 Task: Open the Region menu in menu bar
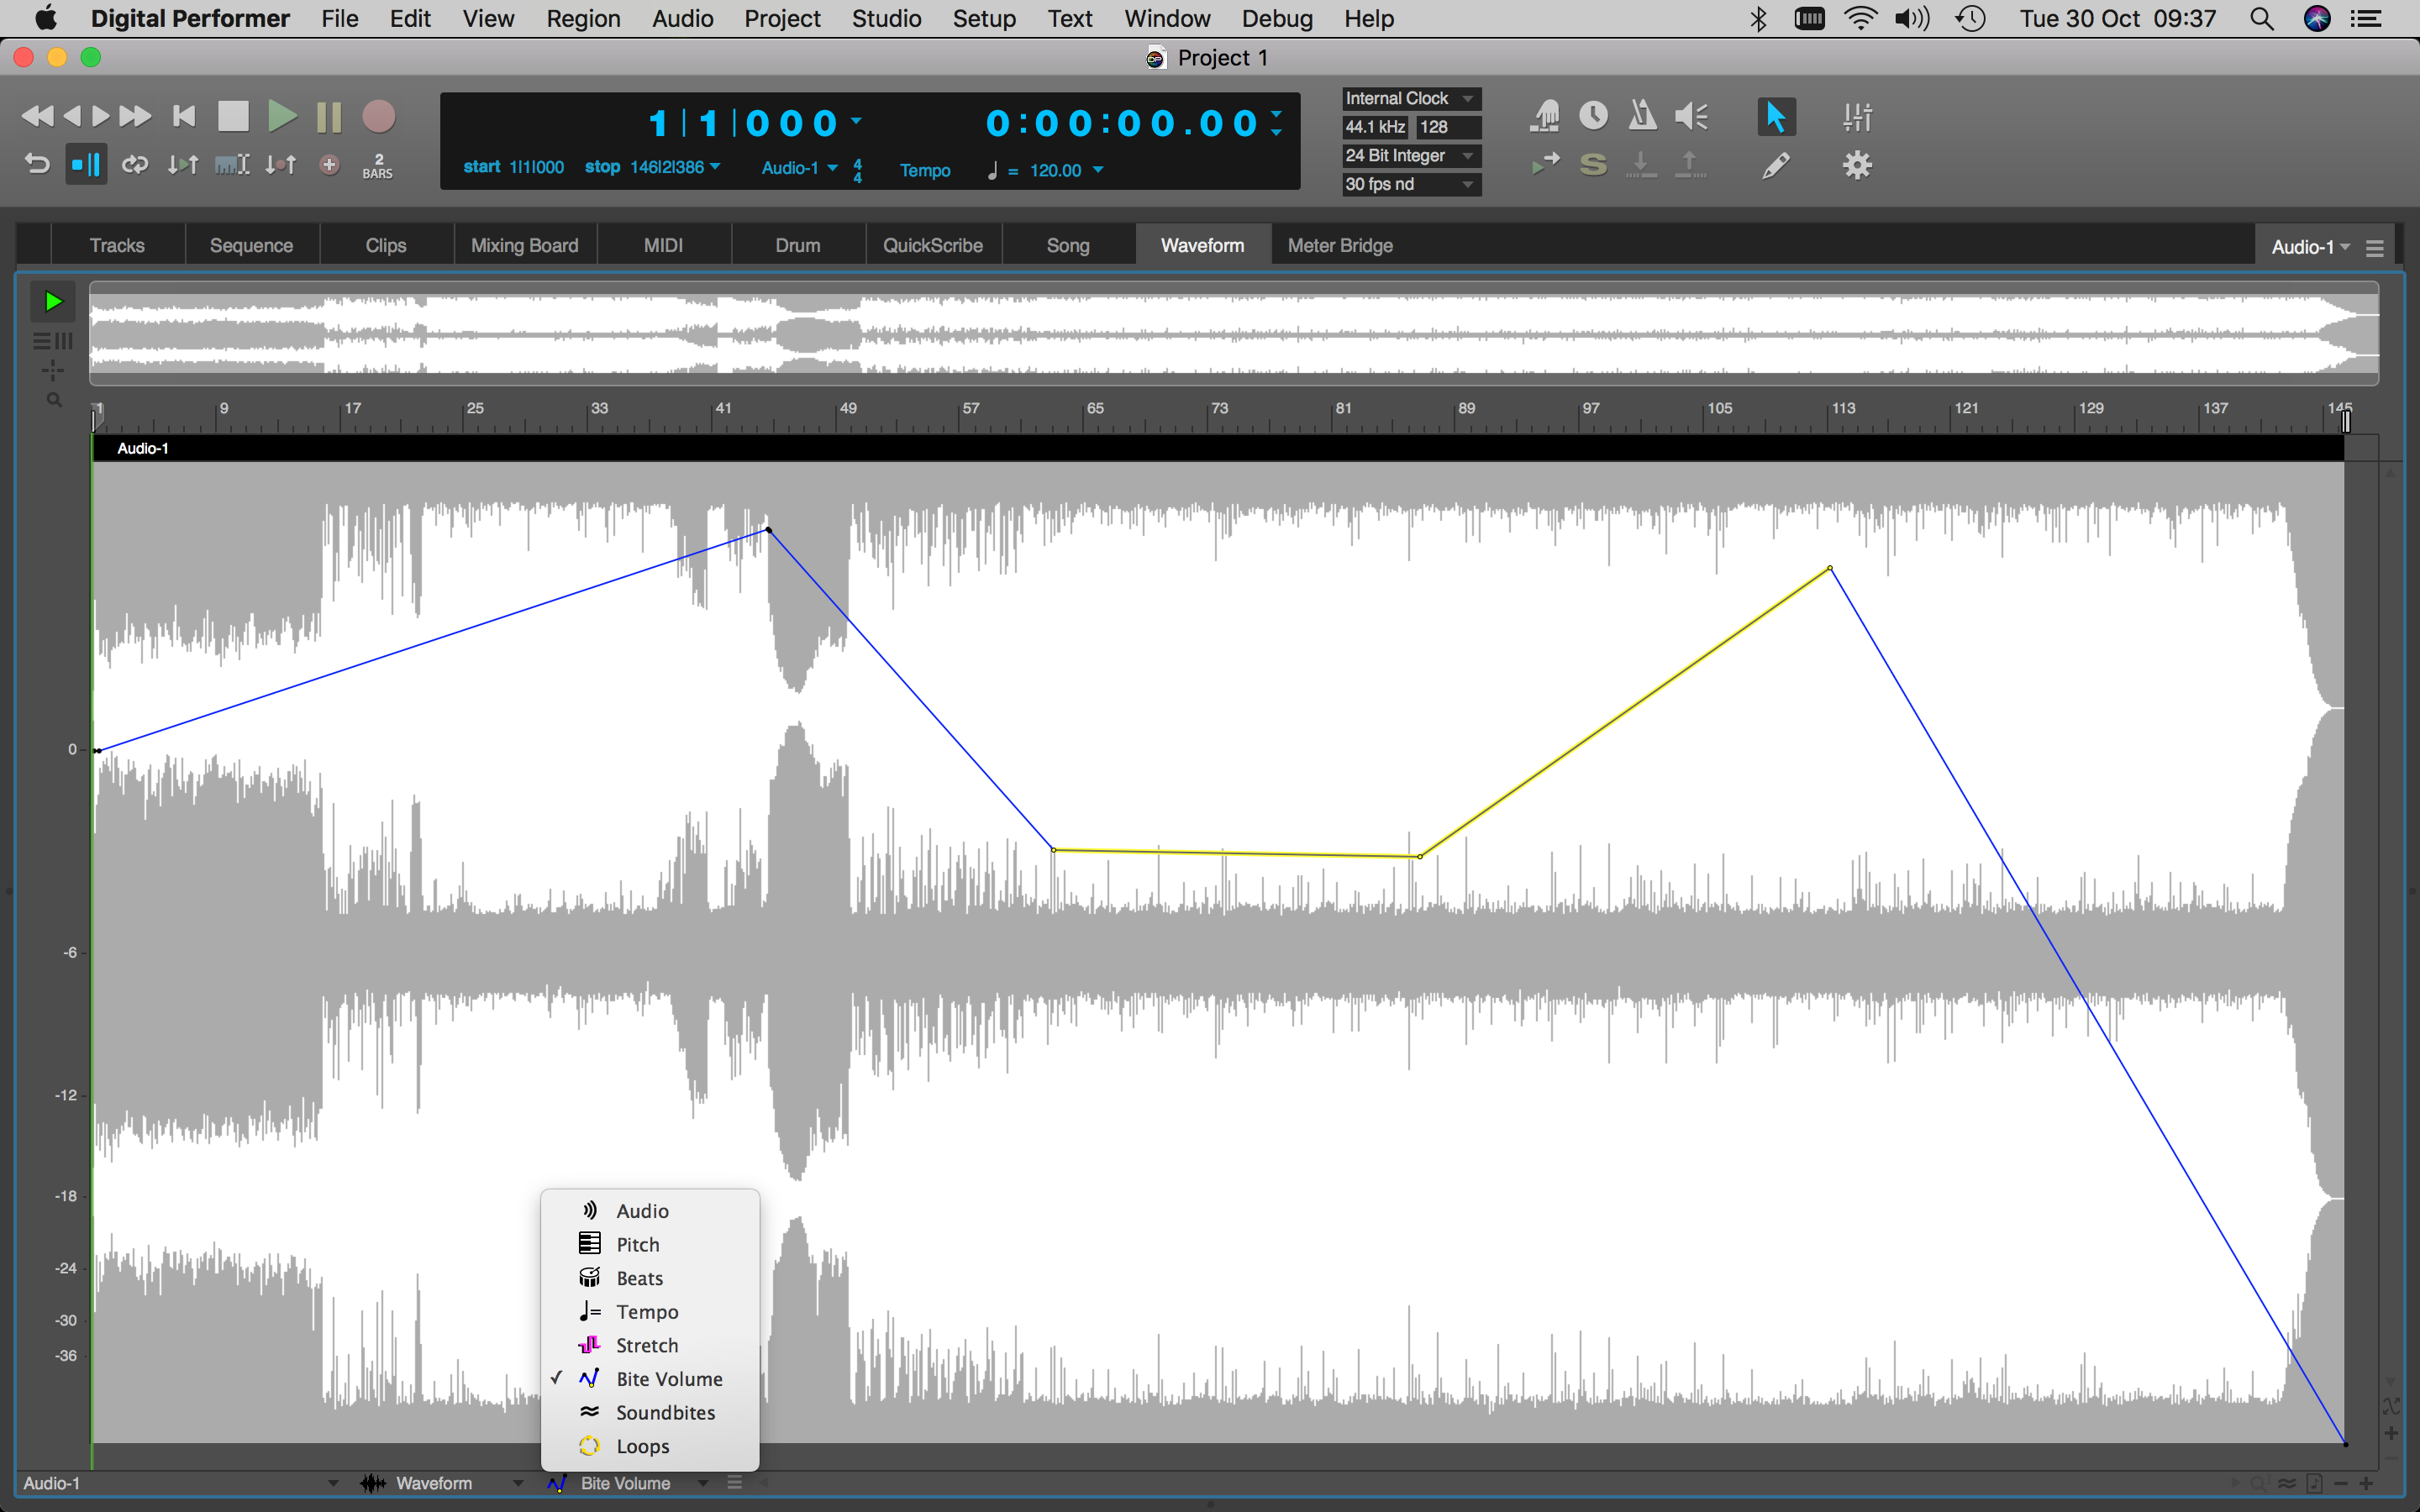(x=583, y=18)
